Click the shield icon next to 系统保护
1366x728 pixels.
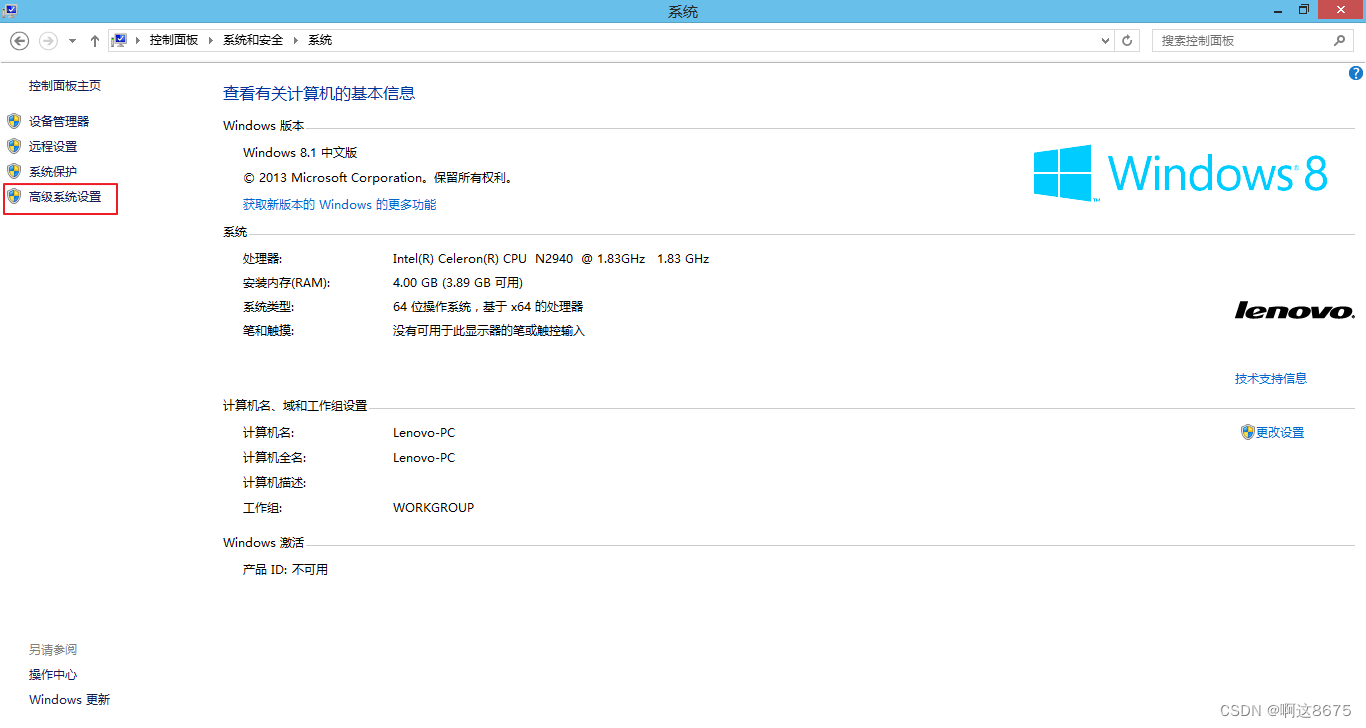pyautogui.click(x=14, y=171)
